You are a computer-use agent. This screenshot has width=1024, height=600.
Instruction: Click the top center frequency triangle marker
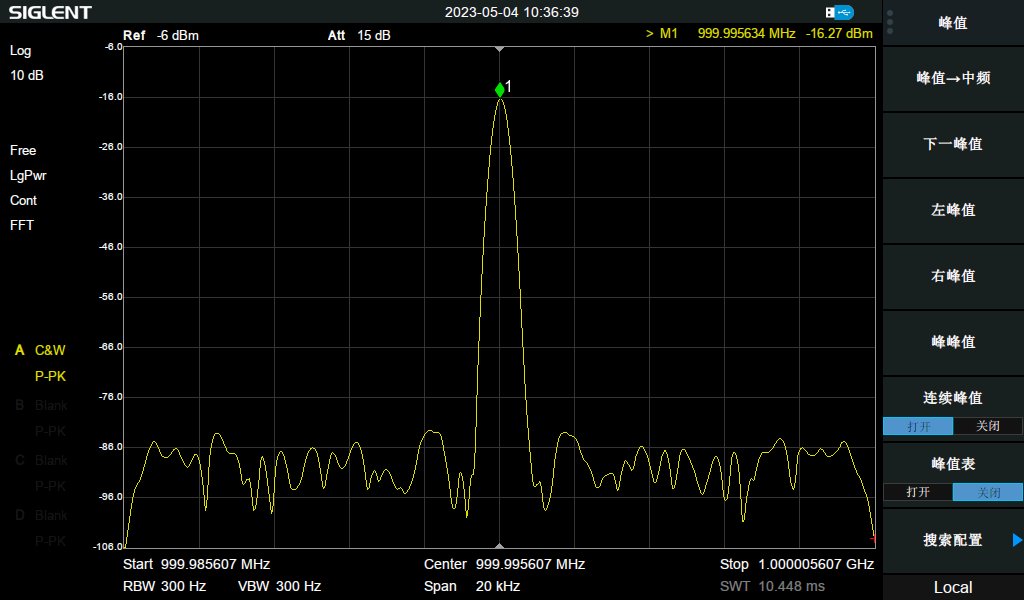(x=500, y=49)
